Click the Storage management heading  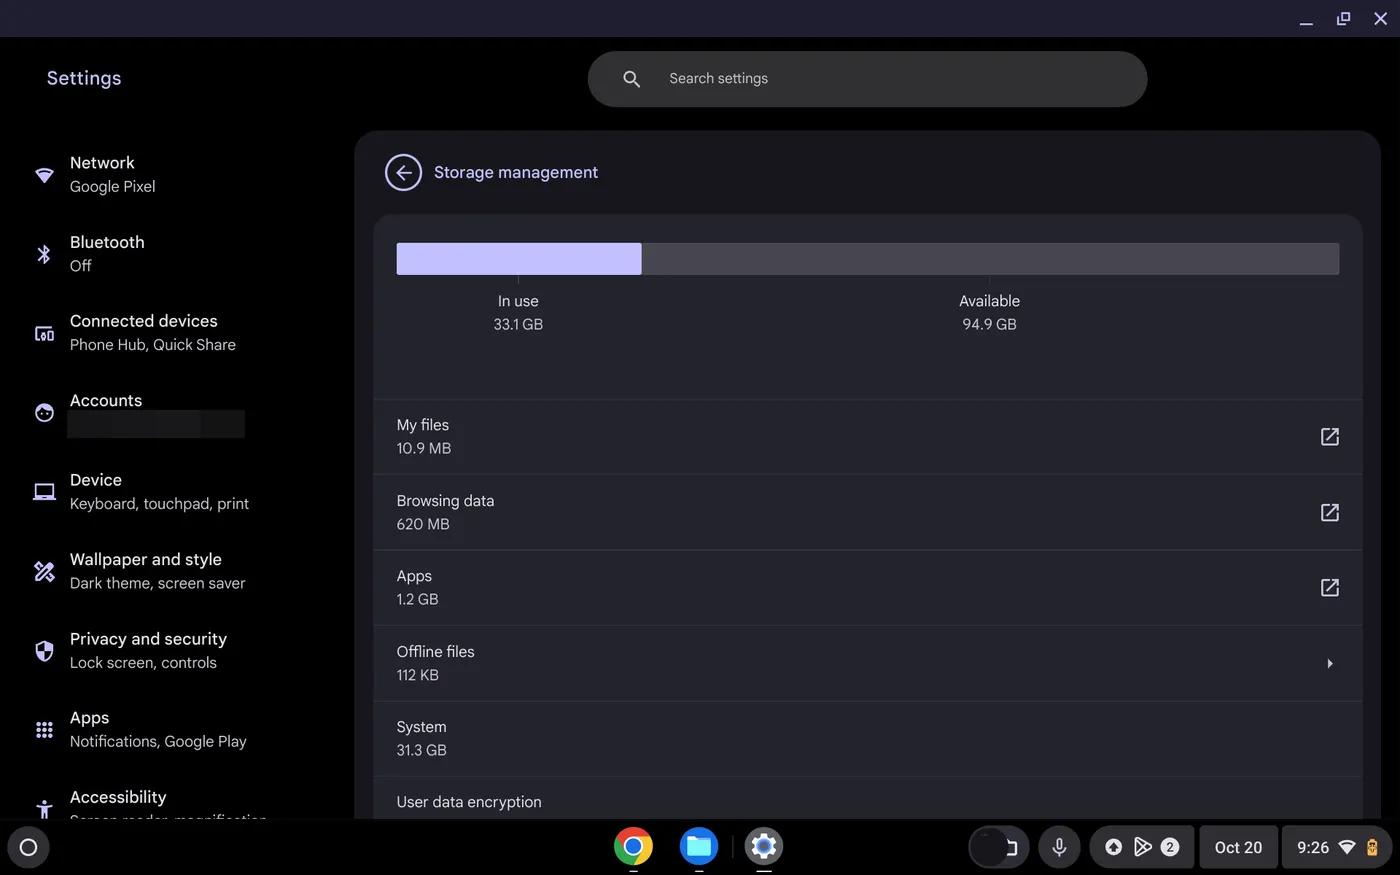tap(516, 172)
